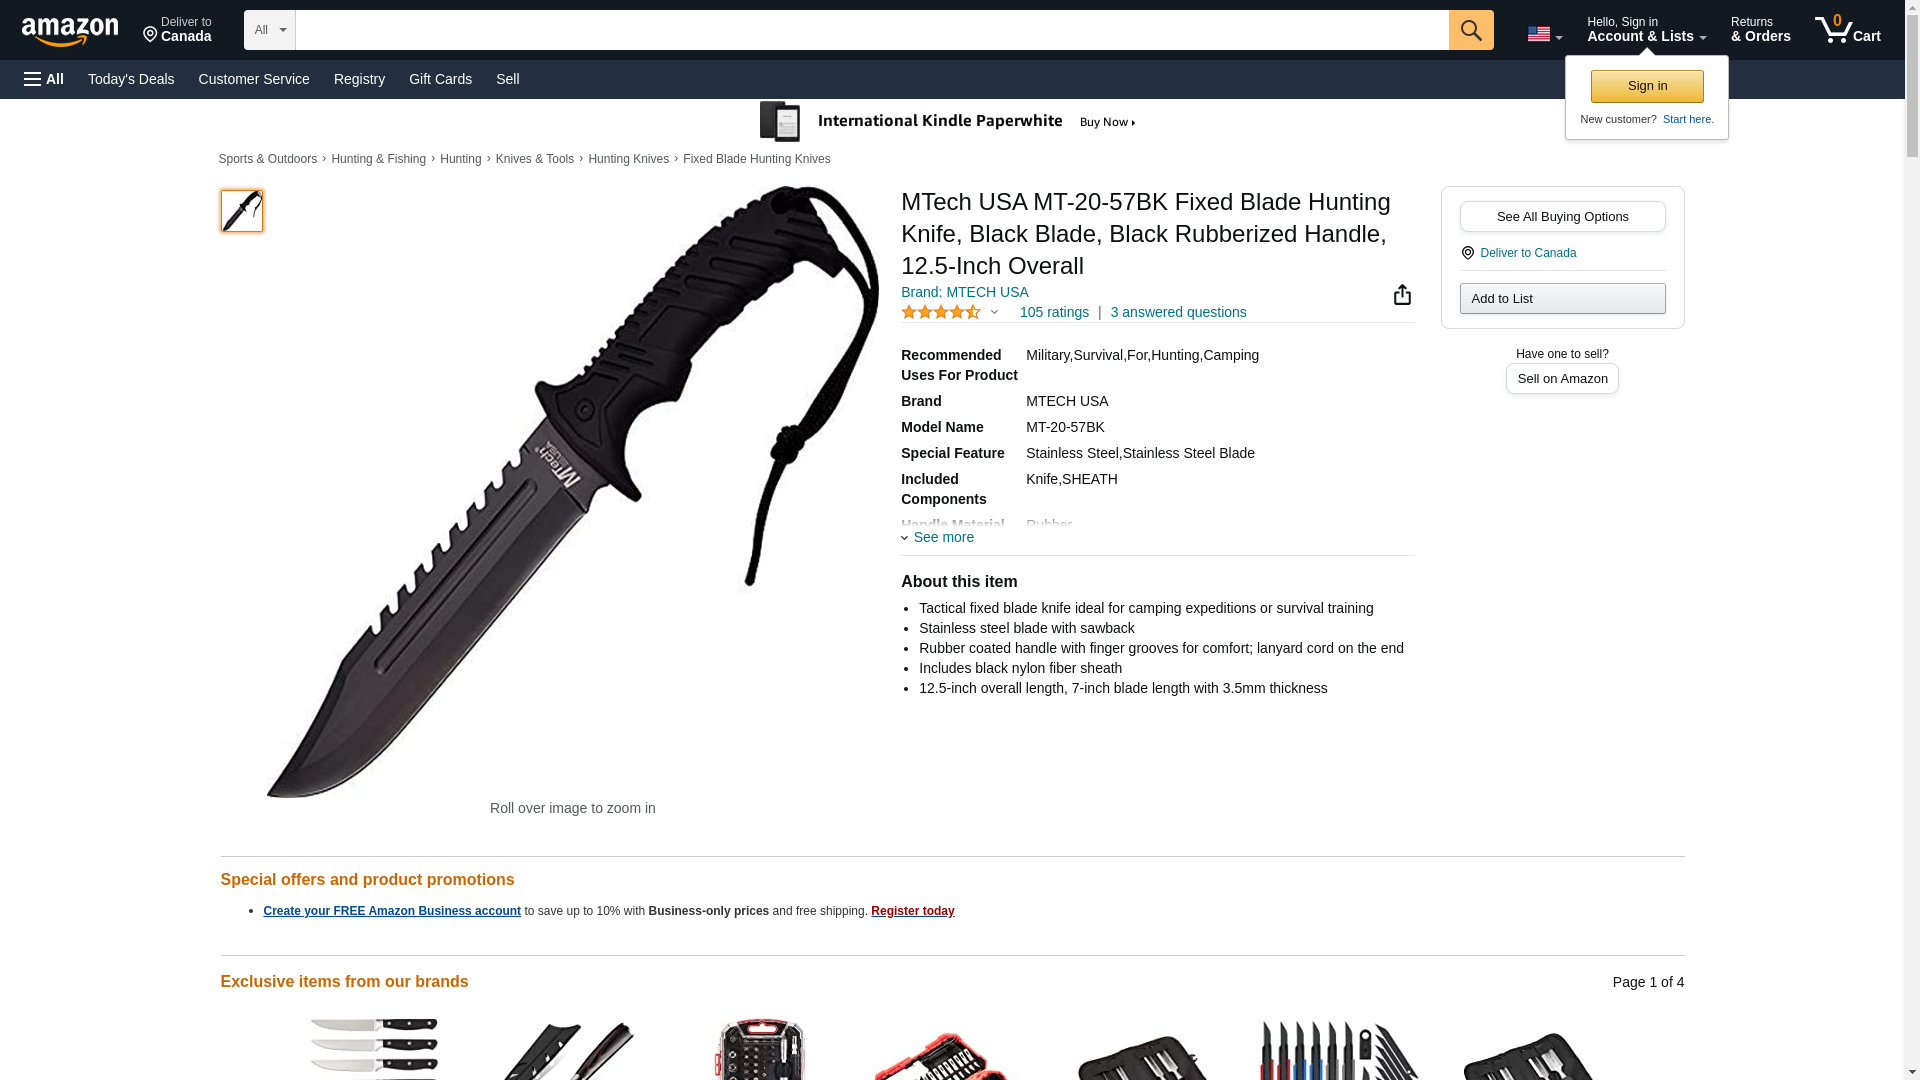
Task: Select the knife product thumbnail
Action: coord(242,211)
